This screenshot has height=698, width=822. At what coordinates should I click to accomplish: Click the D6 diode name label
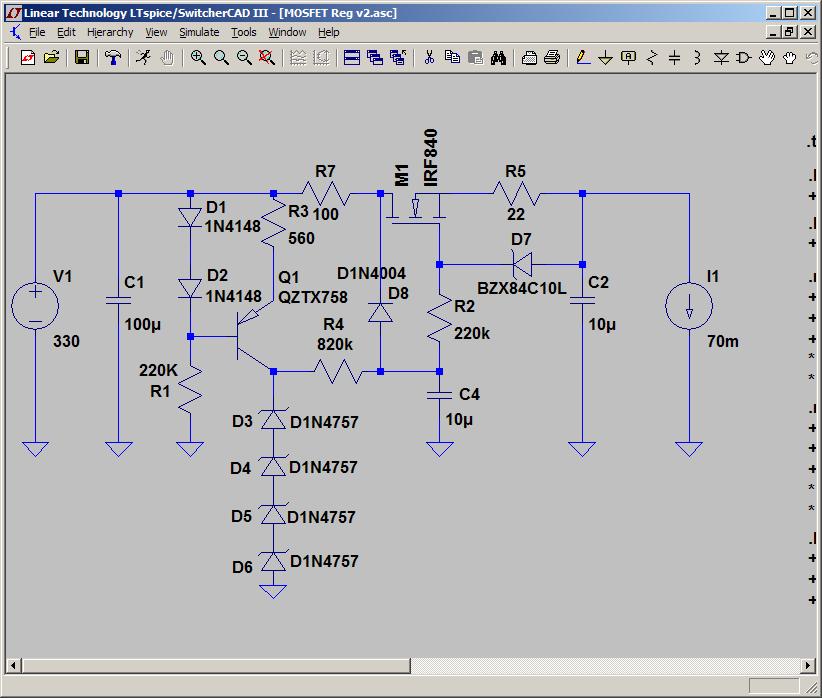(x=242, y=567)
